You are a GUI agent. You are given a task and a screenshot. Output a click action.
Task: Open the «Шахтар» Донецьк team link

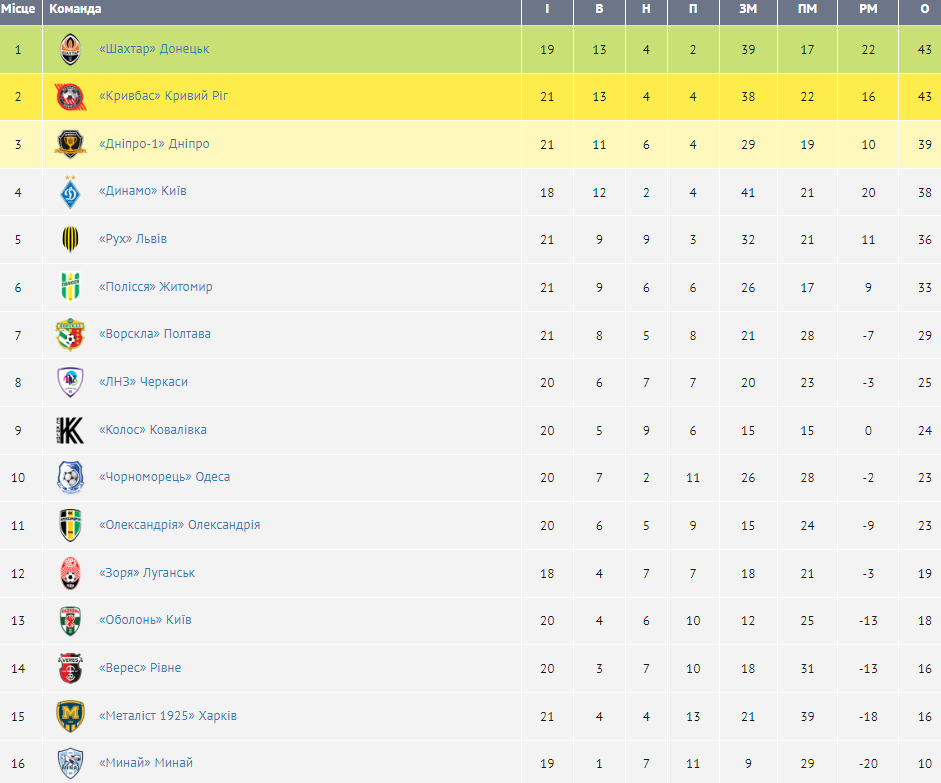(154, 49)
